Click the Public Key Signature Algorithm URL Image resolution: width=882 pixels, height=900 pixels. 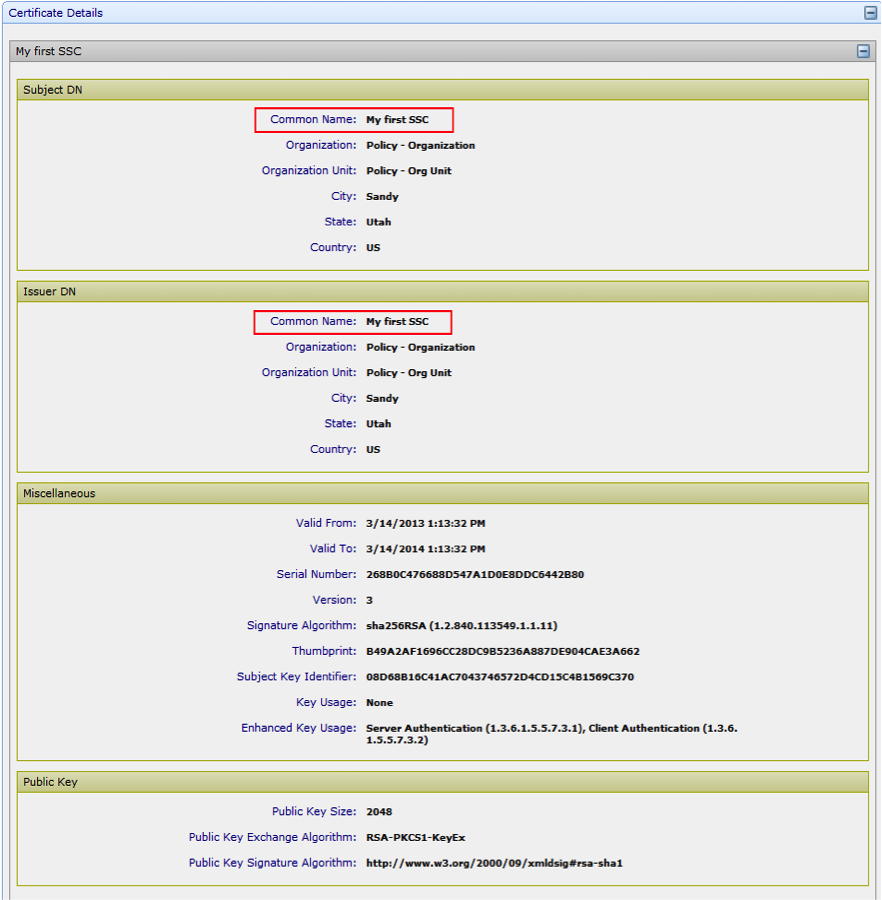click(495, 863)
